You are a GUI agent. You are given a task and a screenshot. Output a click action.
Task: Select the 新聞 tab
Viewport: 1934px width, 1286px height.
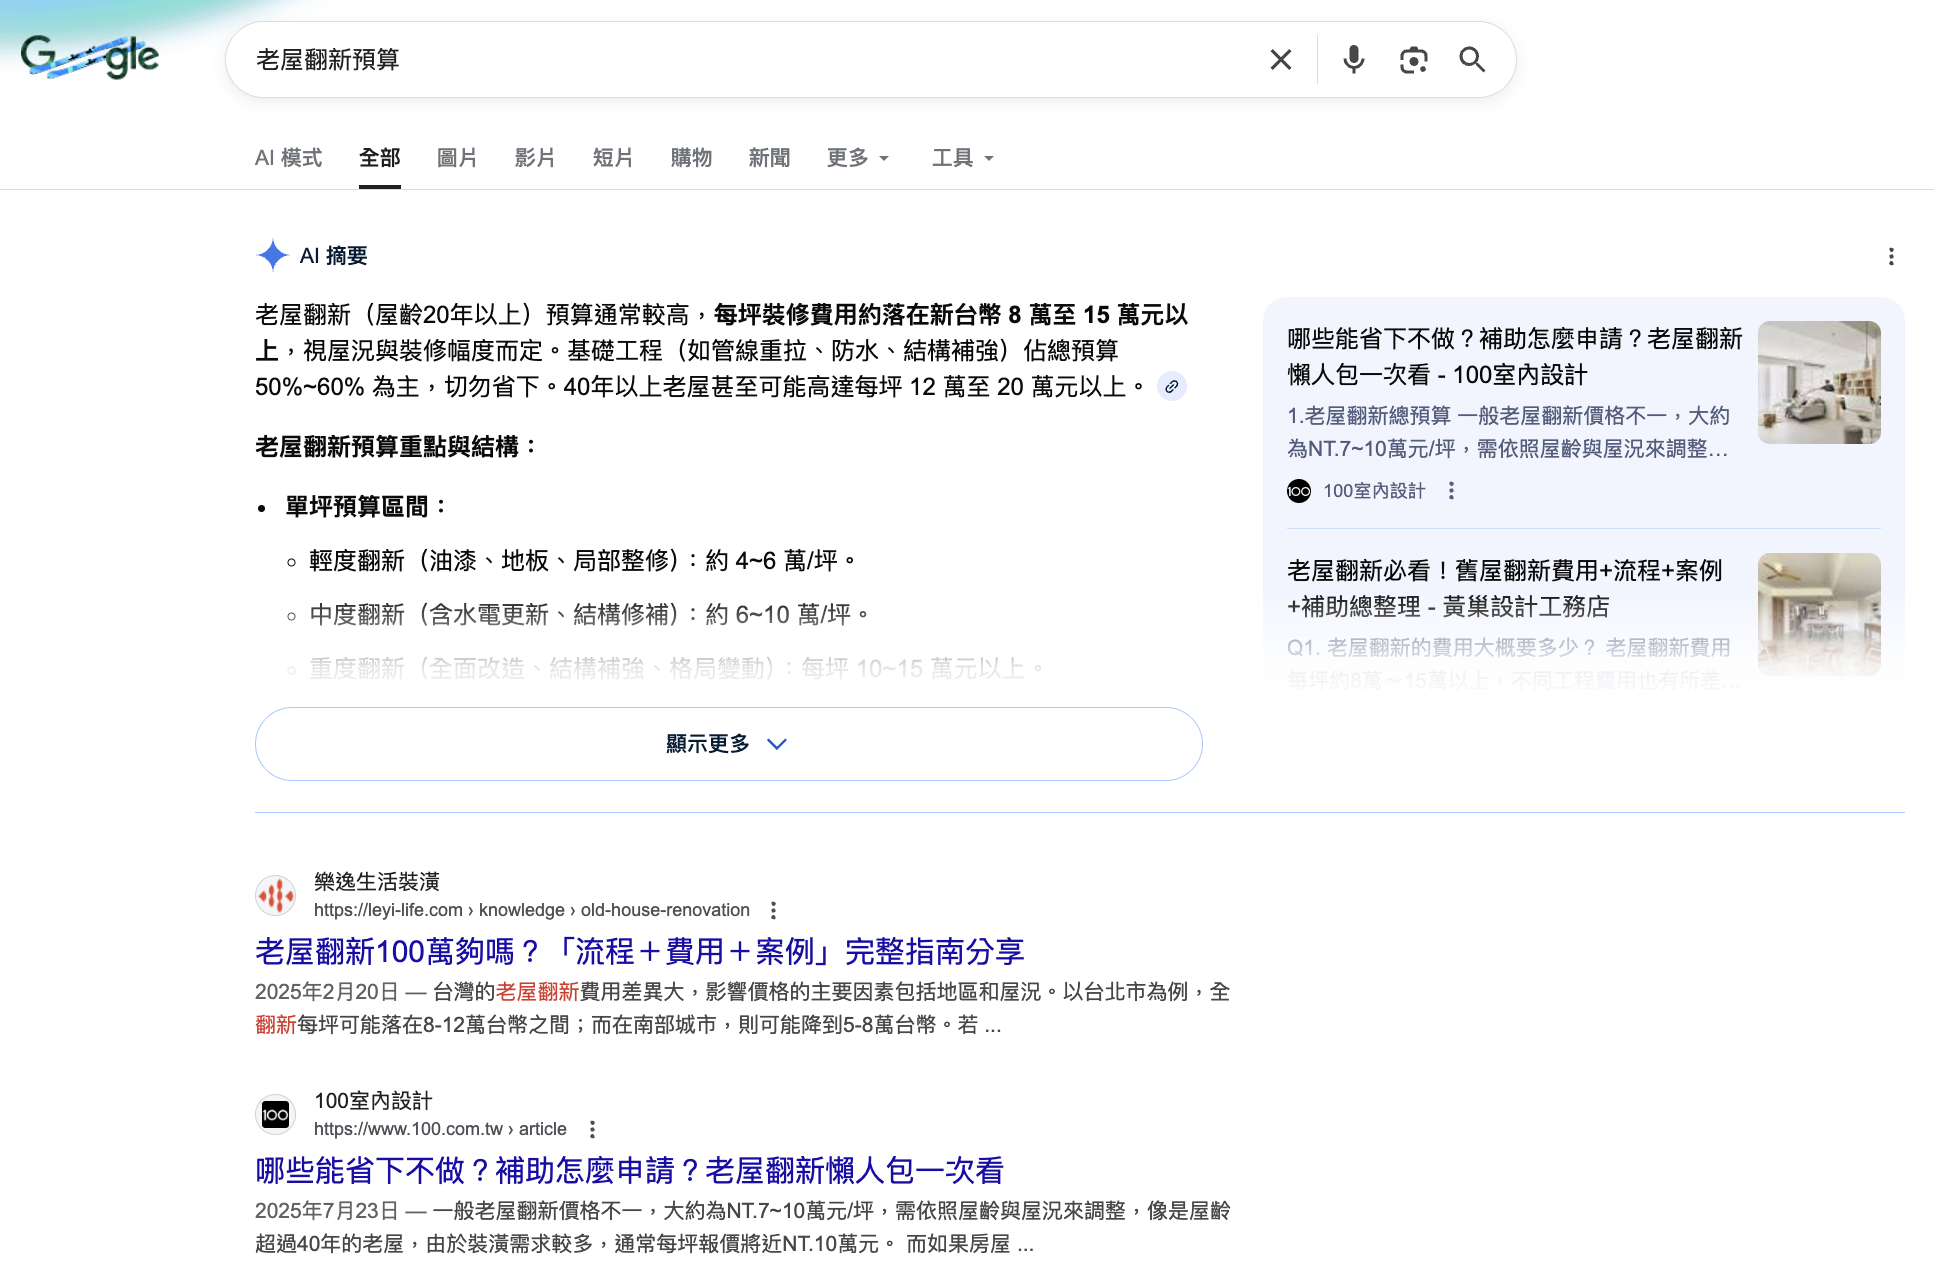pyautogui.click(x=769, y=158)
